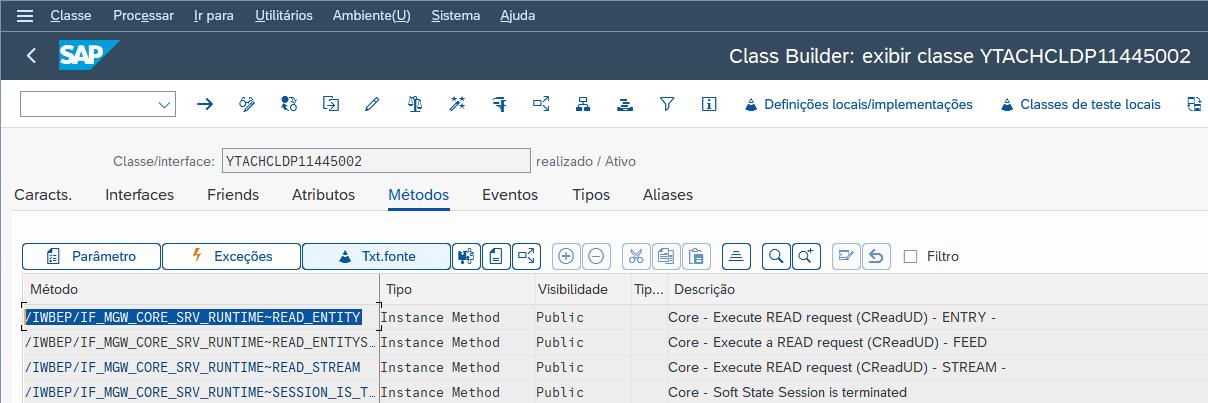Open the Utilitários menu

click(284, 16)
